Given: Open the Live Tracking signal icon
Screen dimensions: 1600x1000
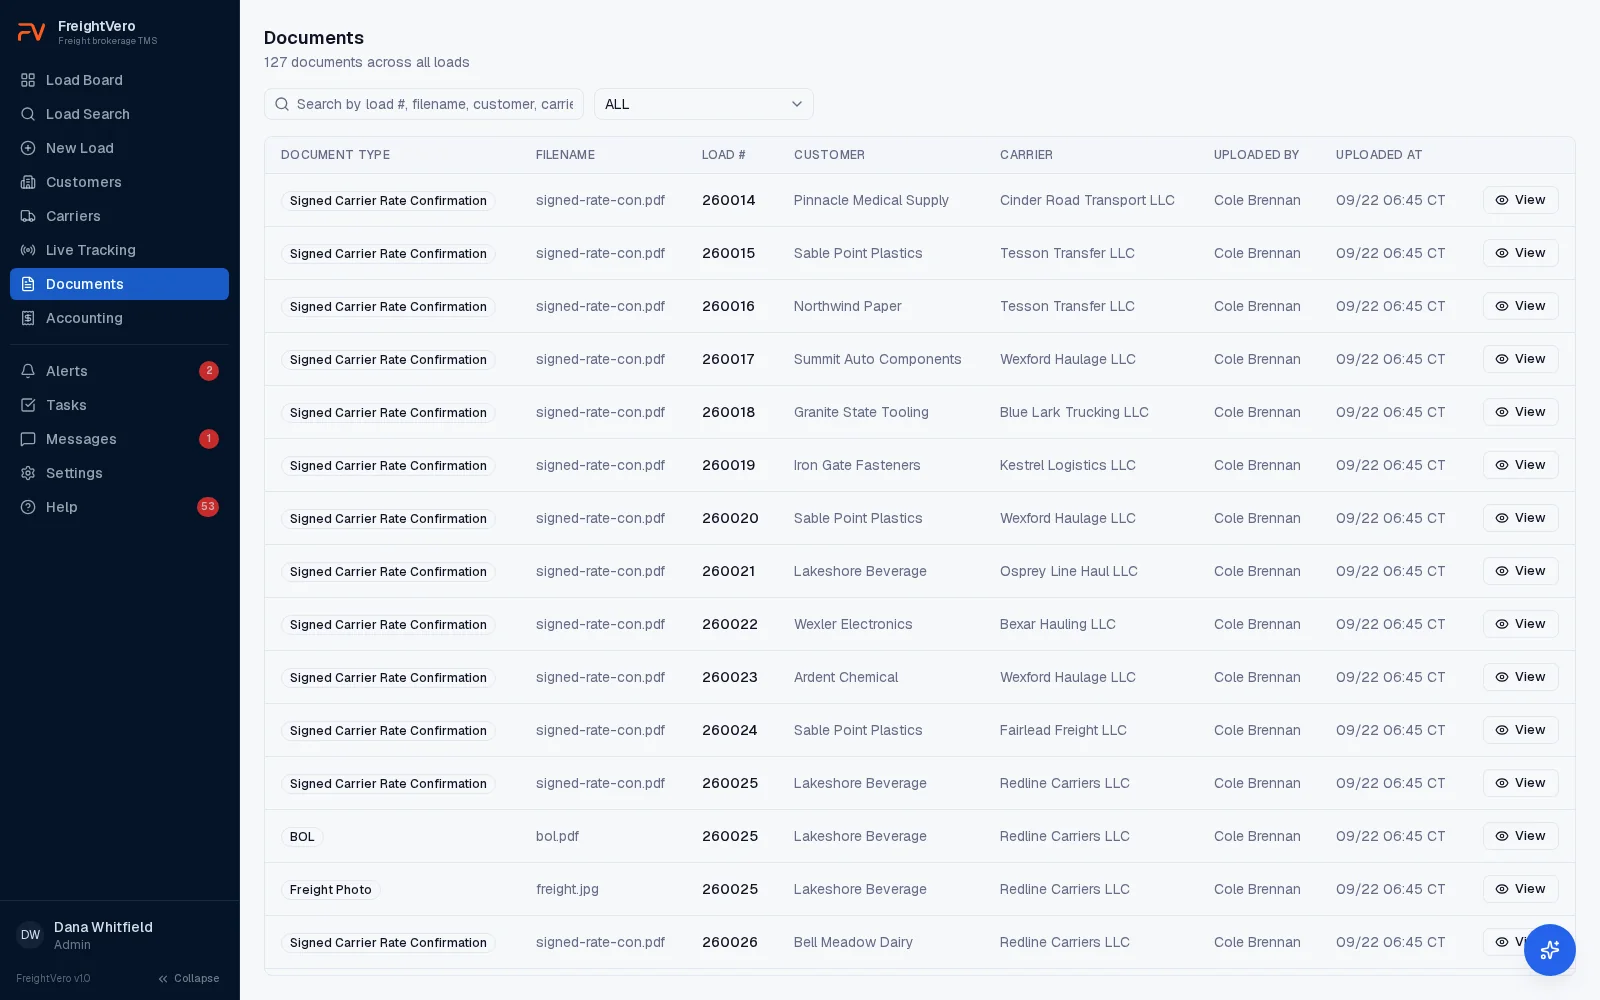Looking at the screenshot, I should click(x=28, y=250).
